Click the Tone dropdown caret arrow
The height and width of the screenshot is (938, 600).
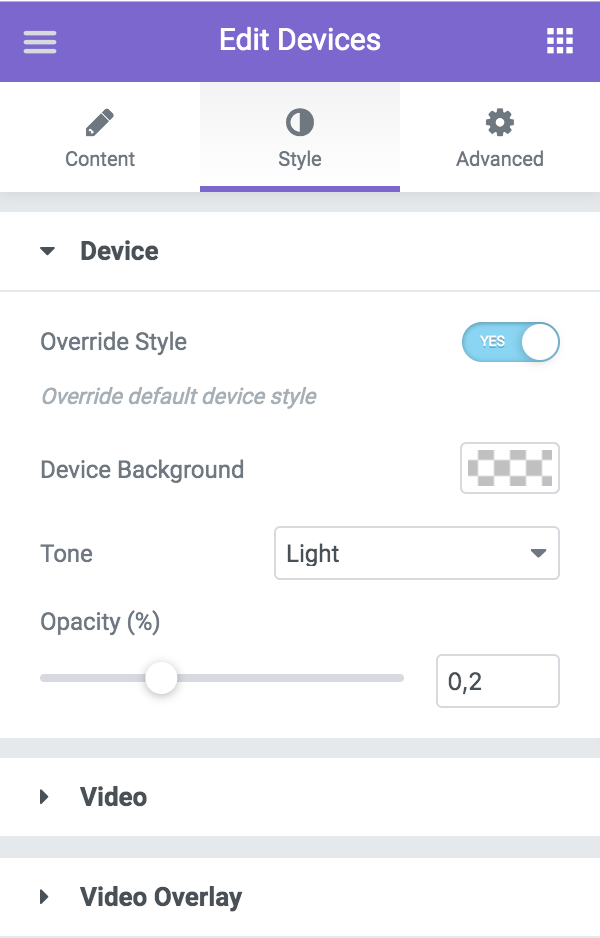click(x=538, y=553)
